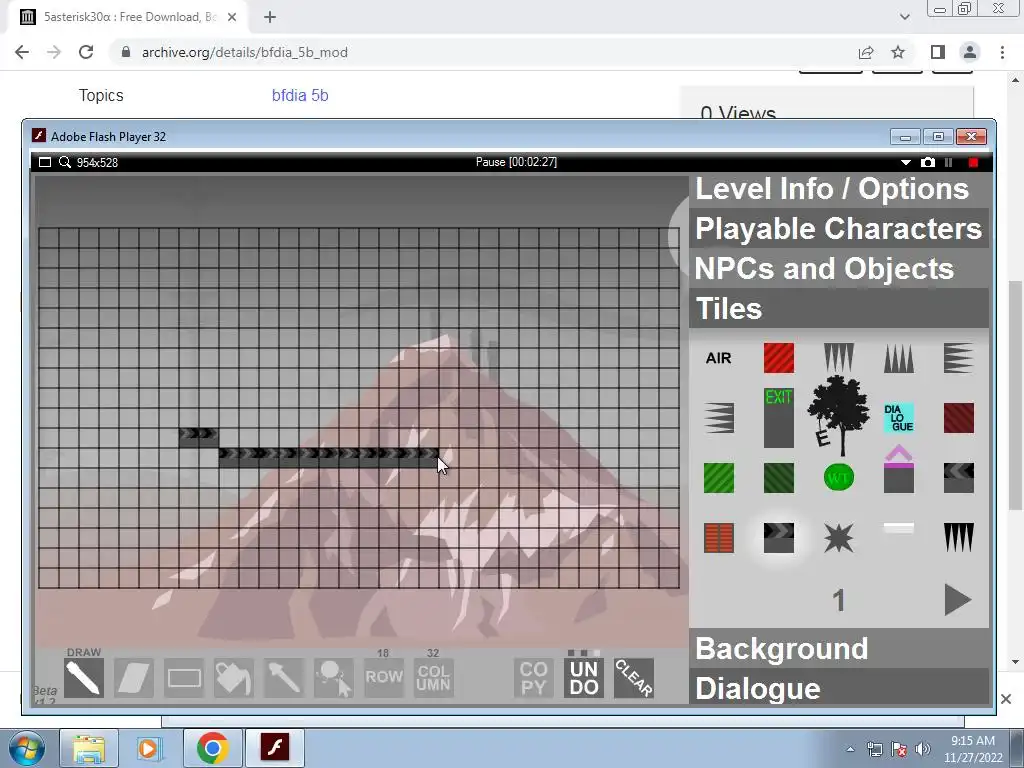This screenshot has width=1024, height=768.
Task: Open the bfdia 5b topic link
Action: click(x=300, y=95)
